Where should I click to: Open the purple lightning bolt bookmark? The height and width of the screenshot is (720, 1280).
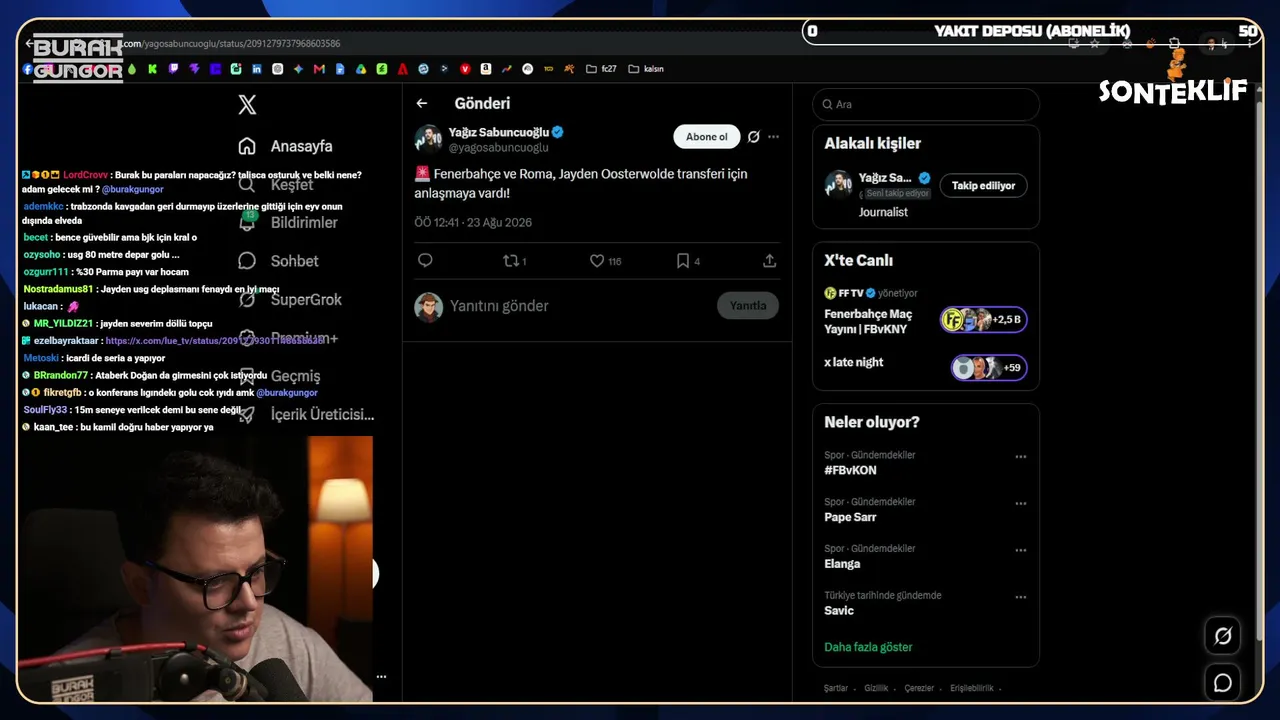coord(194,69)
